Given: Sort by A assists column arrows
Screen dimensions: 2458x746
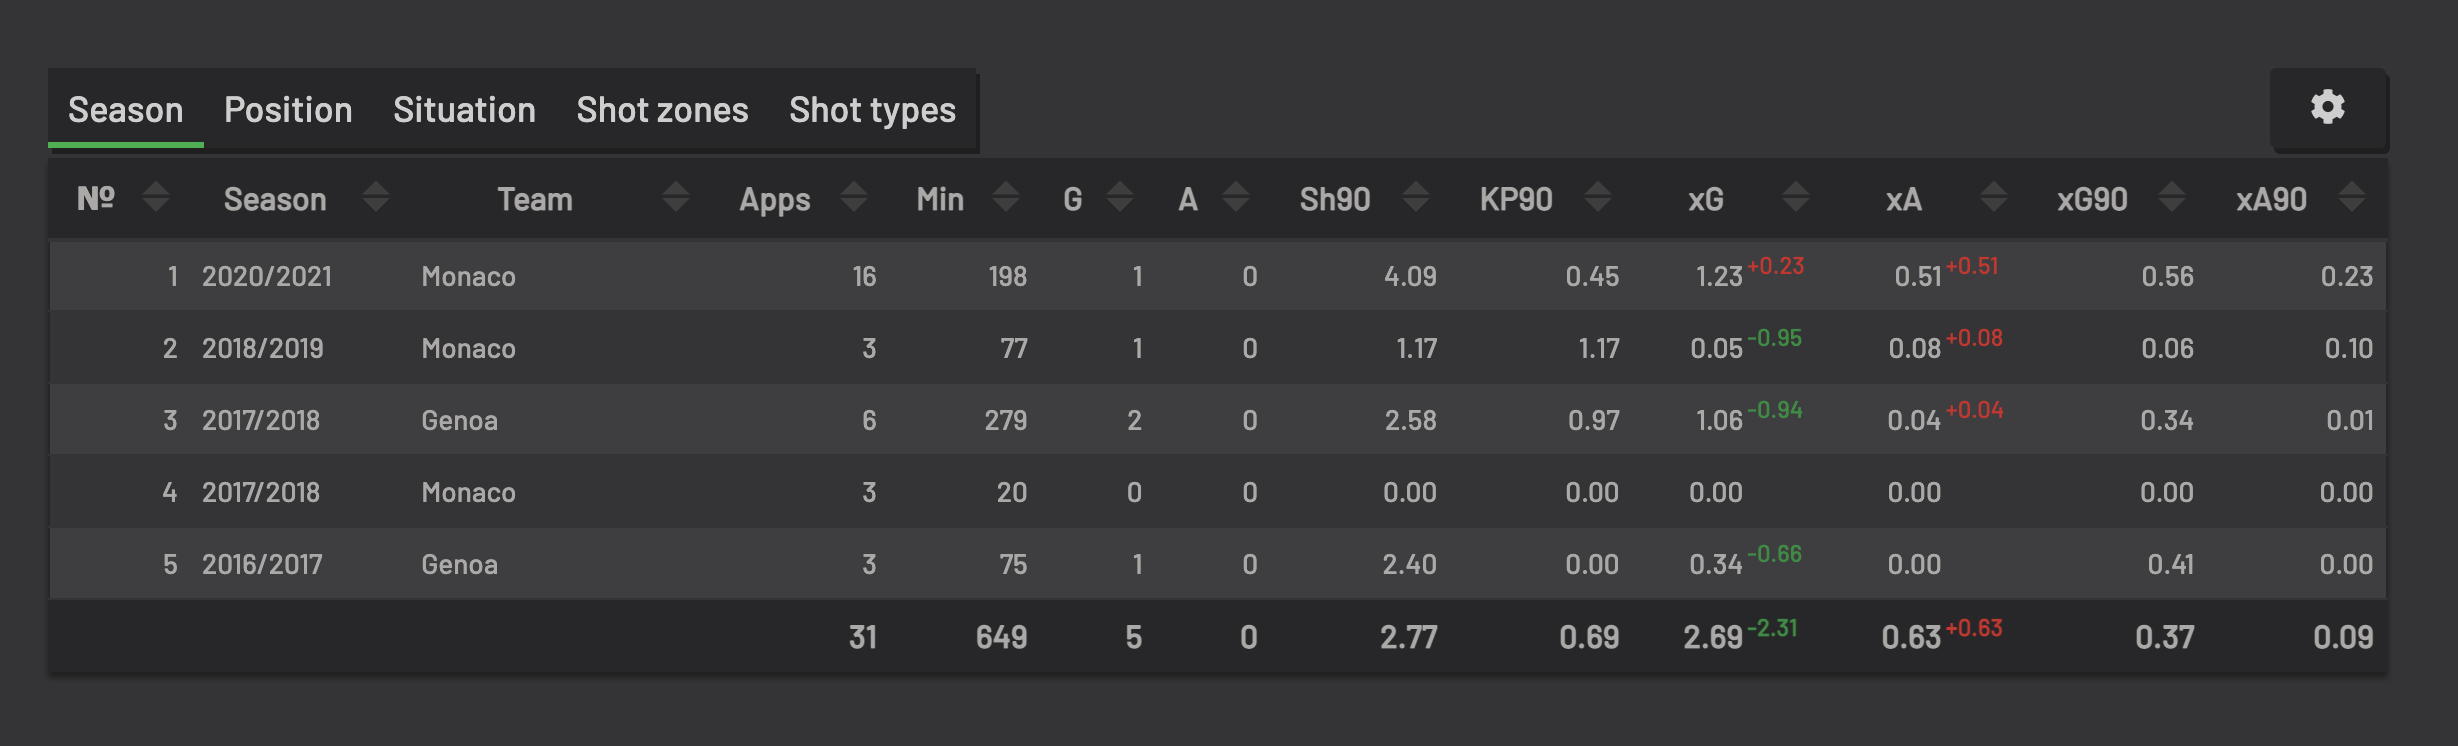Looking at the screenshot, I should coord(1236,197).
